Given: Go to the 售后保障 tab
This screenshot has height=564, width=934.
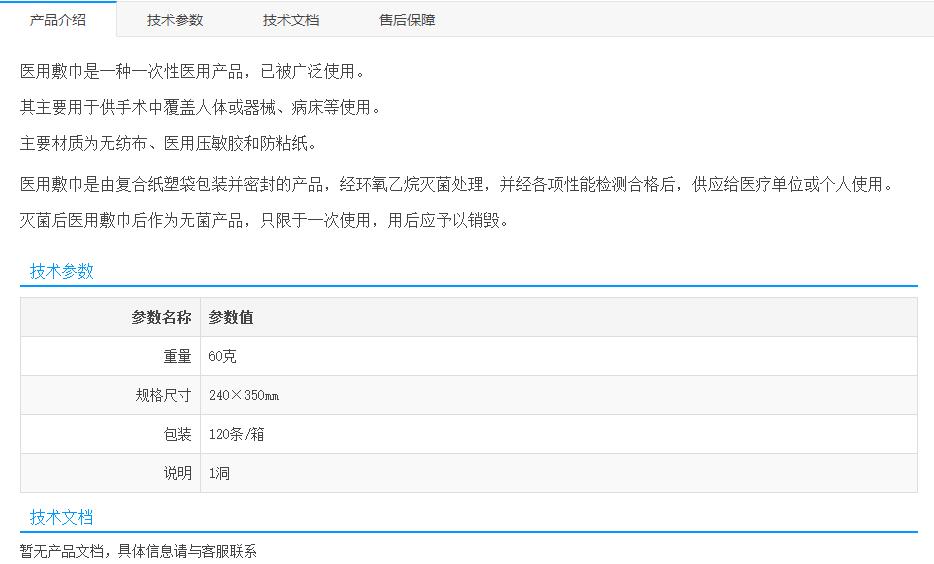Looking at the screenshot, I should pos(407,20).
